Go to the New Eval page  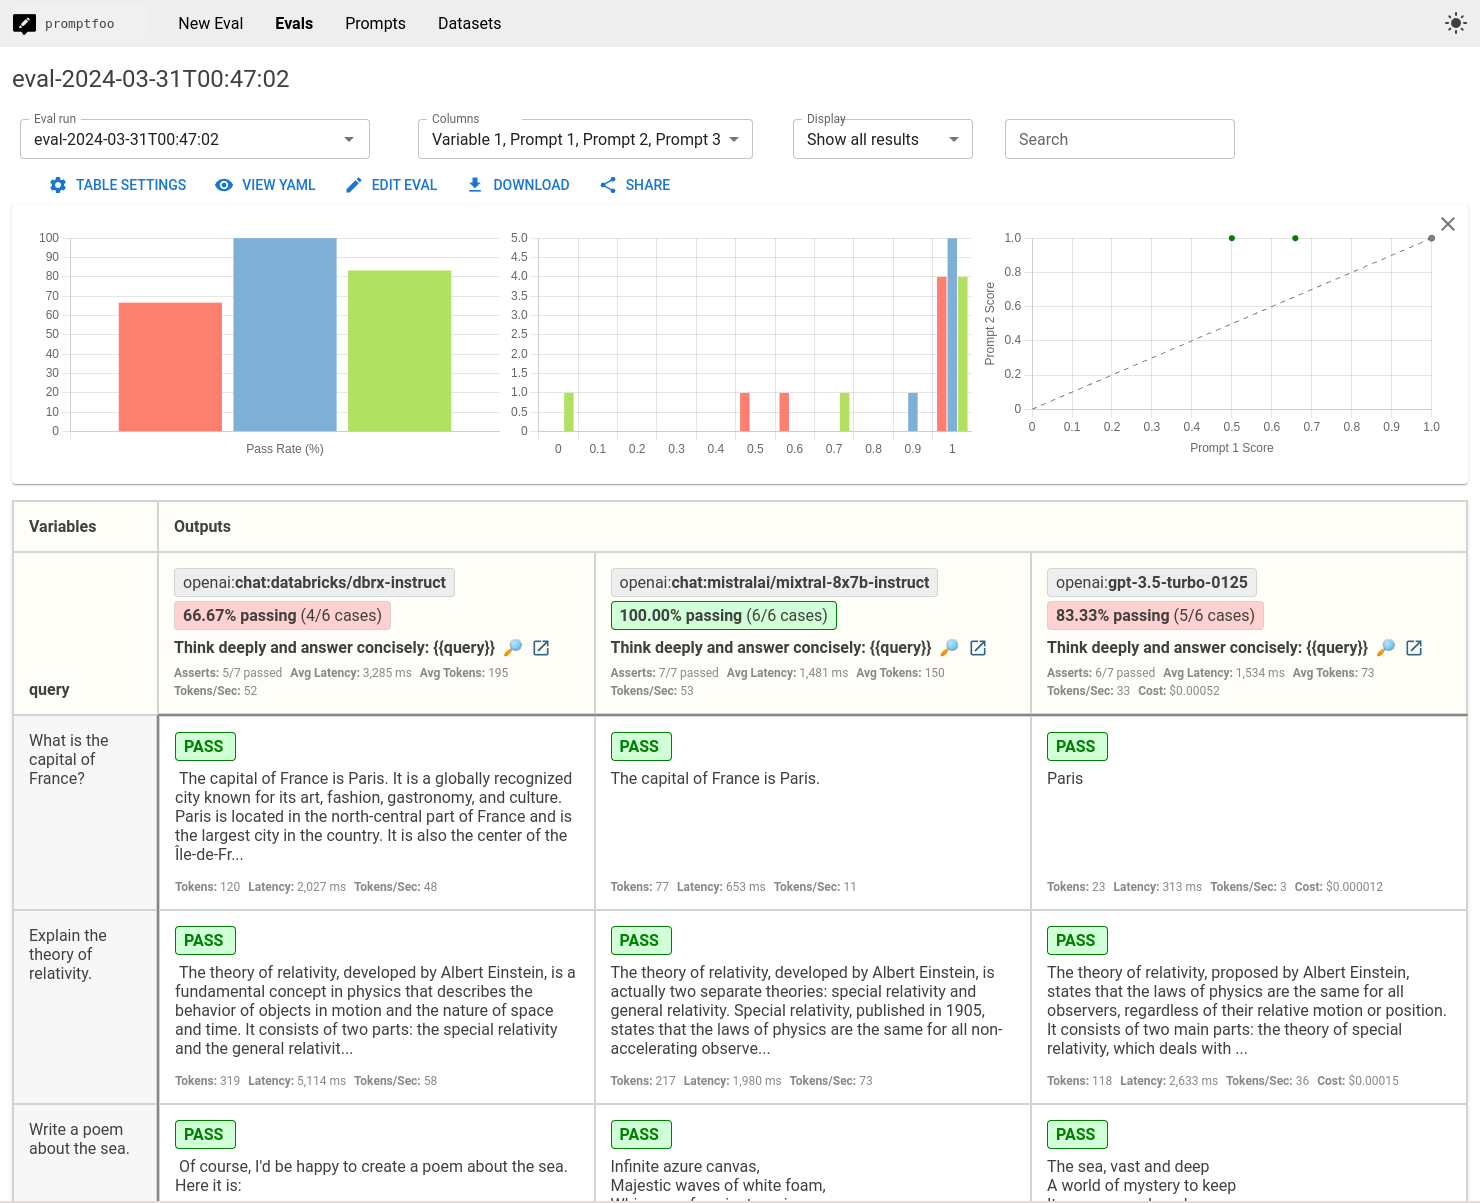click(210, 23)
